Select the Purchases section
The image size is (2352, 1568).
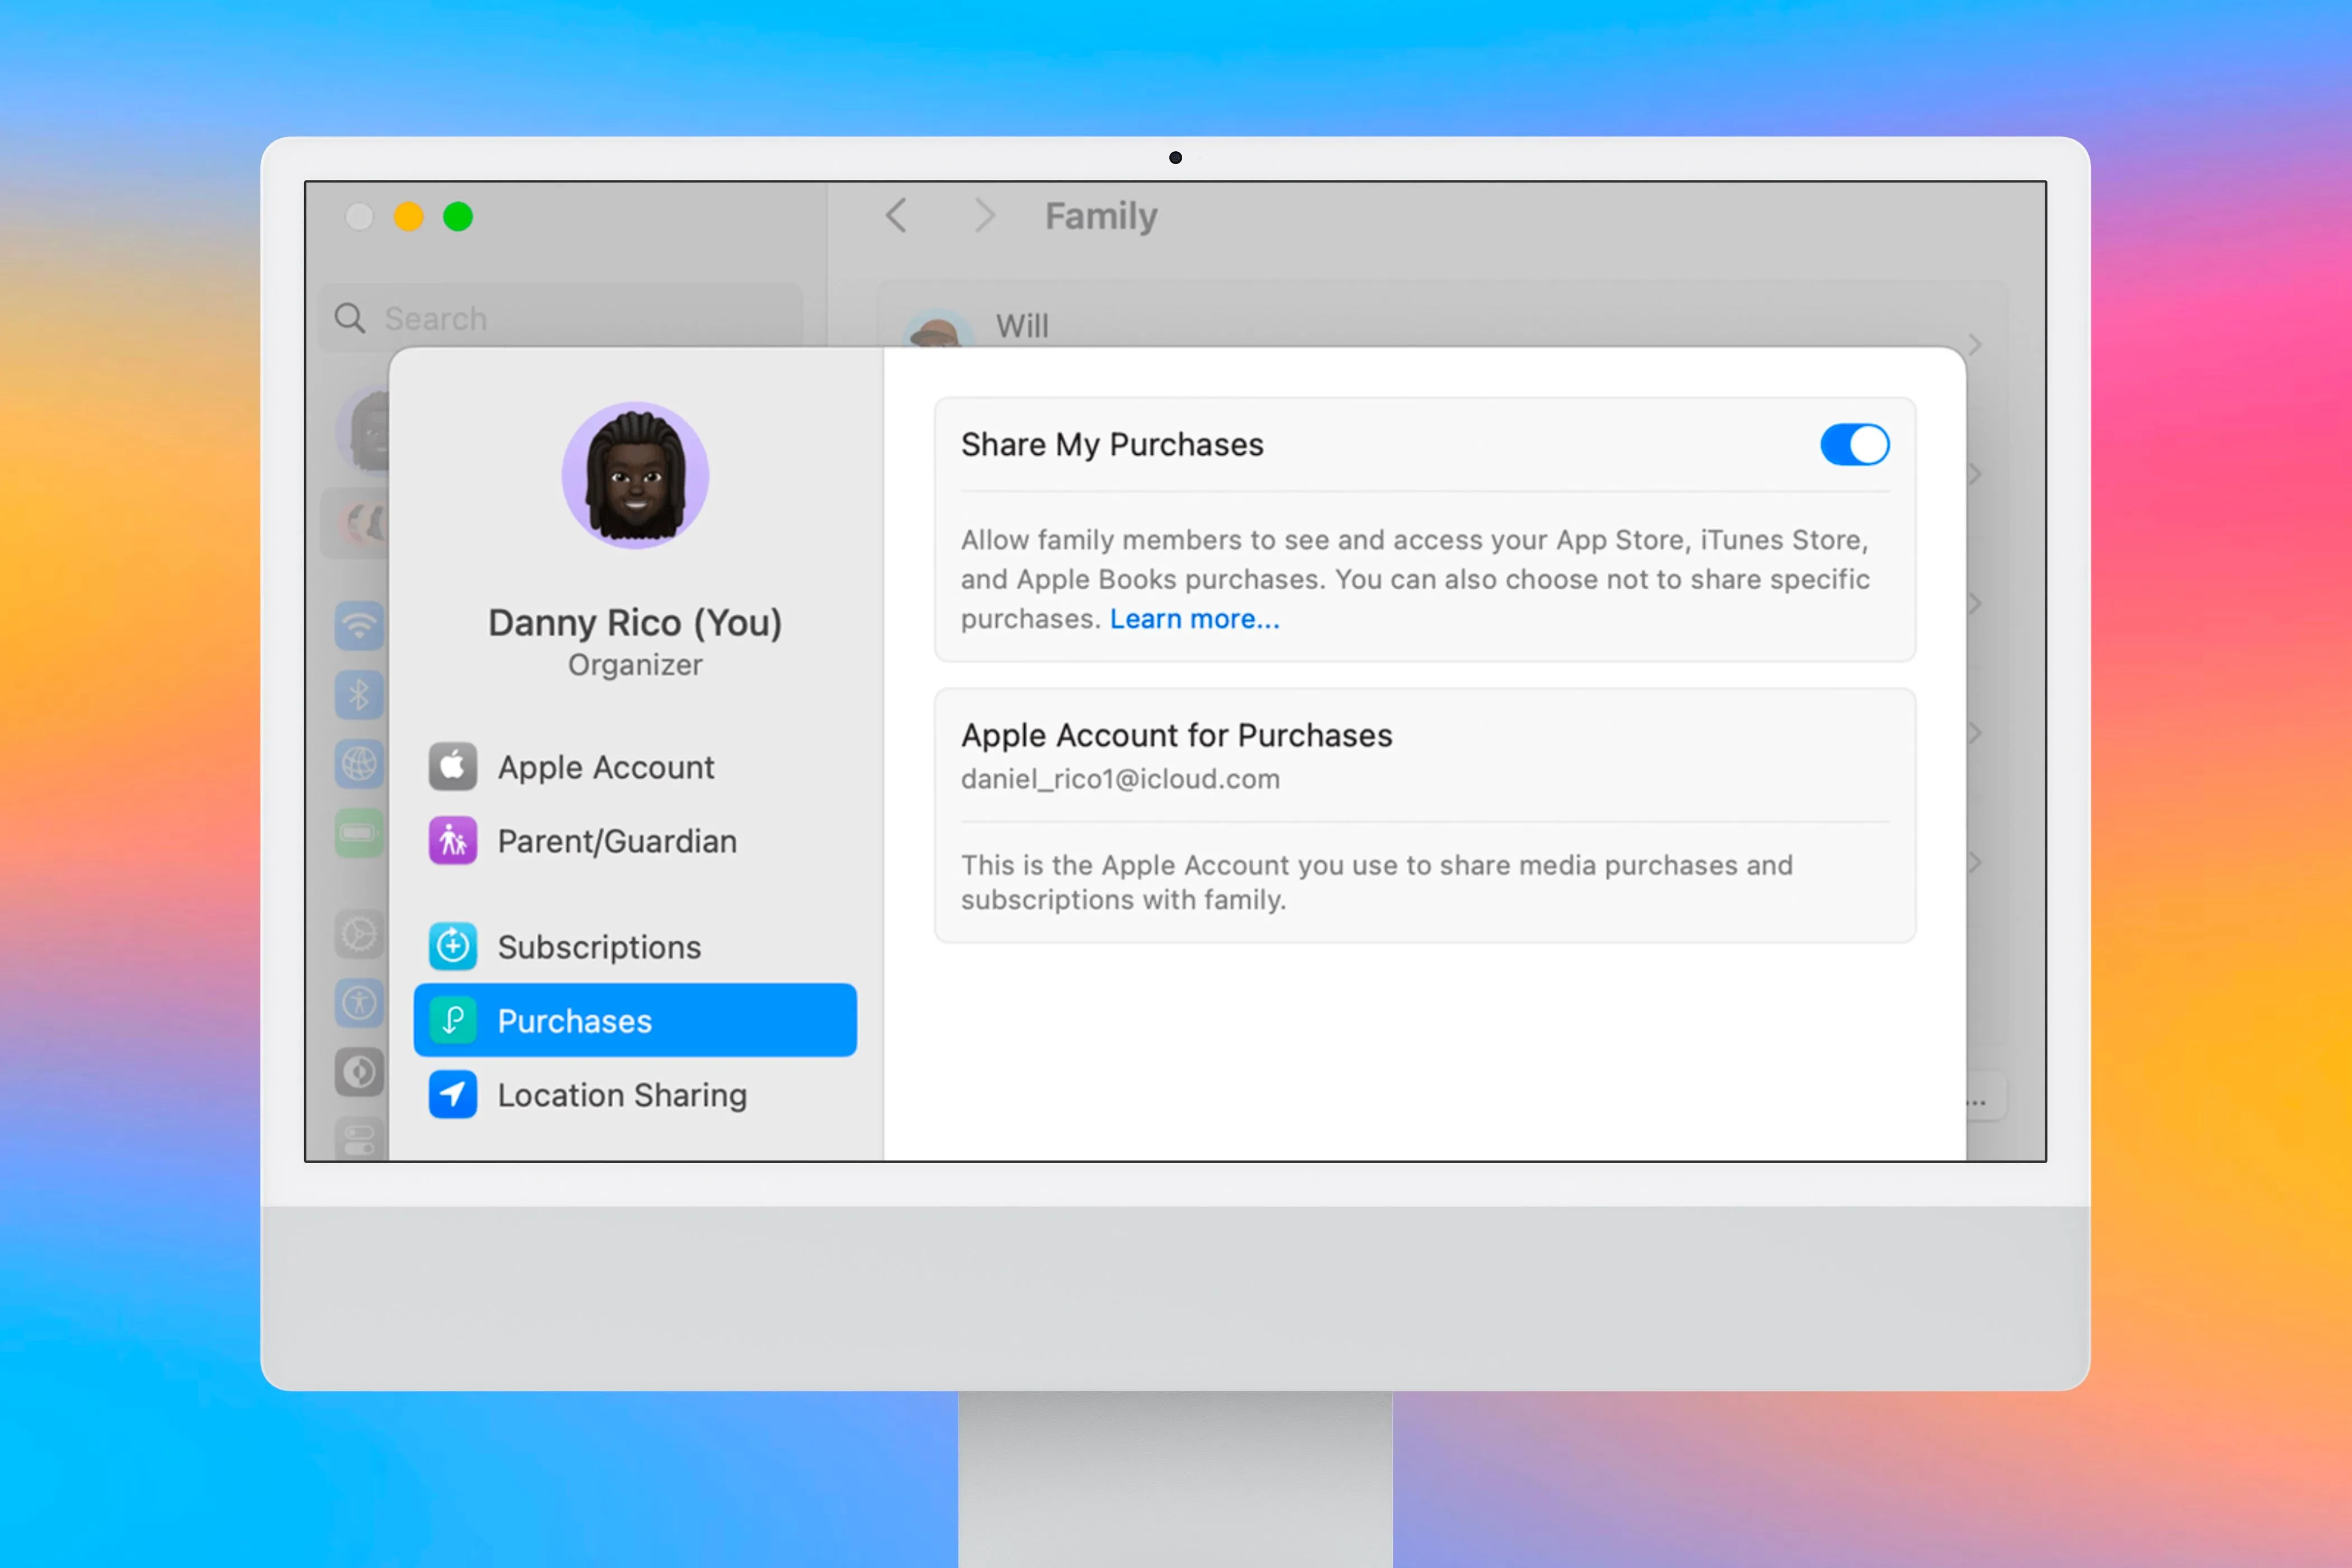[x=635, y=1020]
